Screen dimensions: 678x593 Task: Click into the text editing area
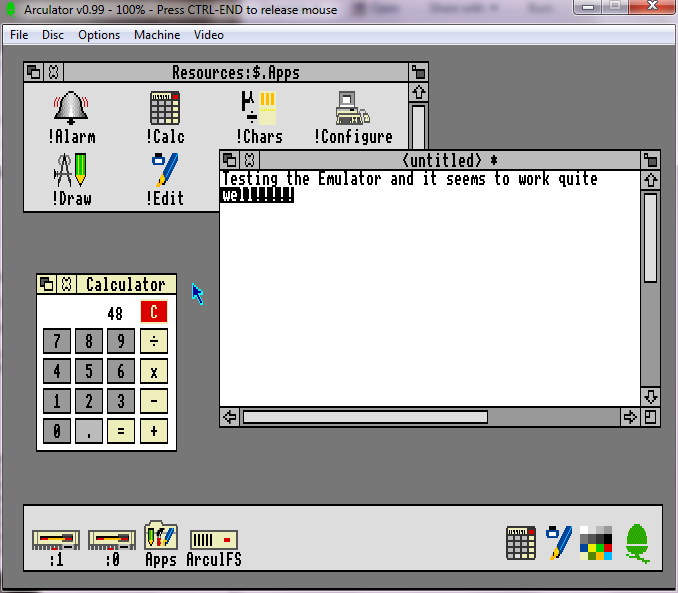click(x=430, y=300)
